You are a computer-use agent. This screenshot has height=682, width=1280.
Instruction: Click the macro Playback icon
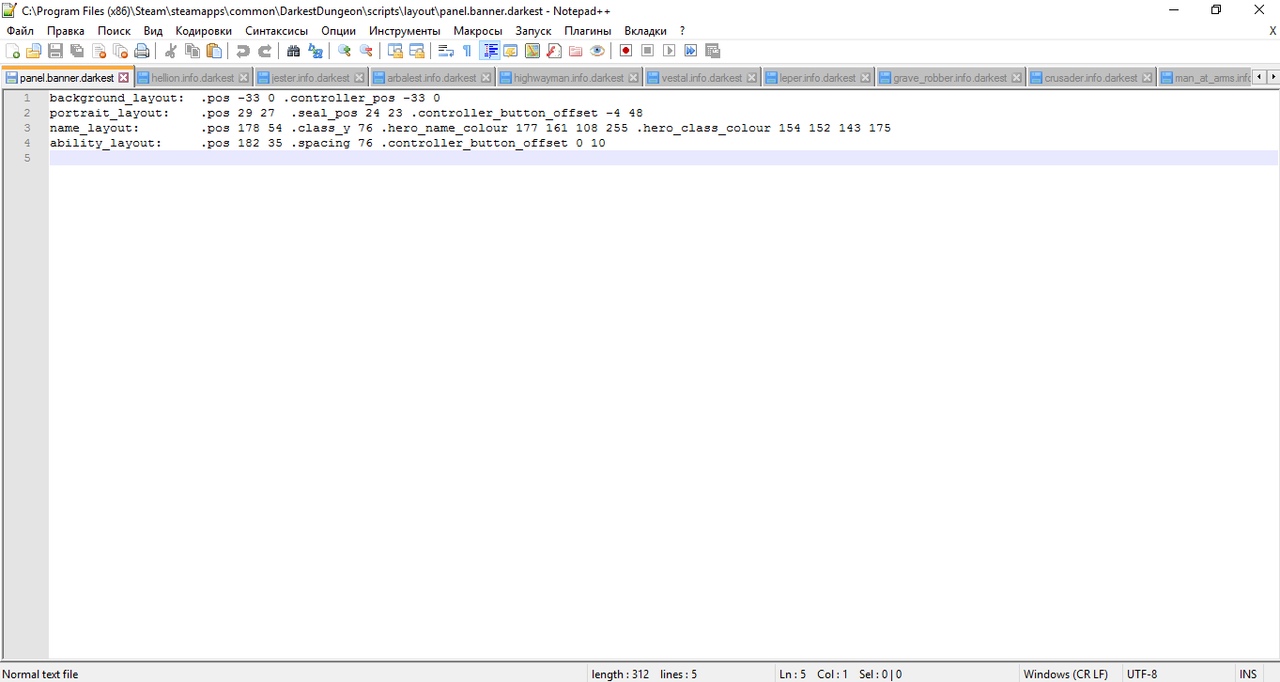pos(669,51)
